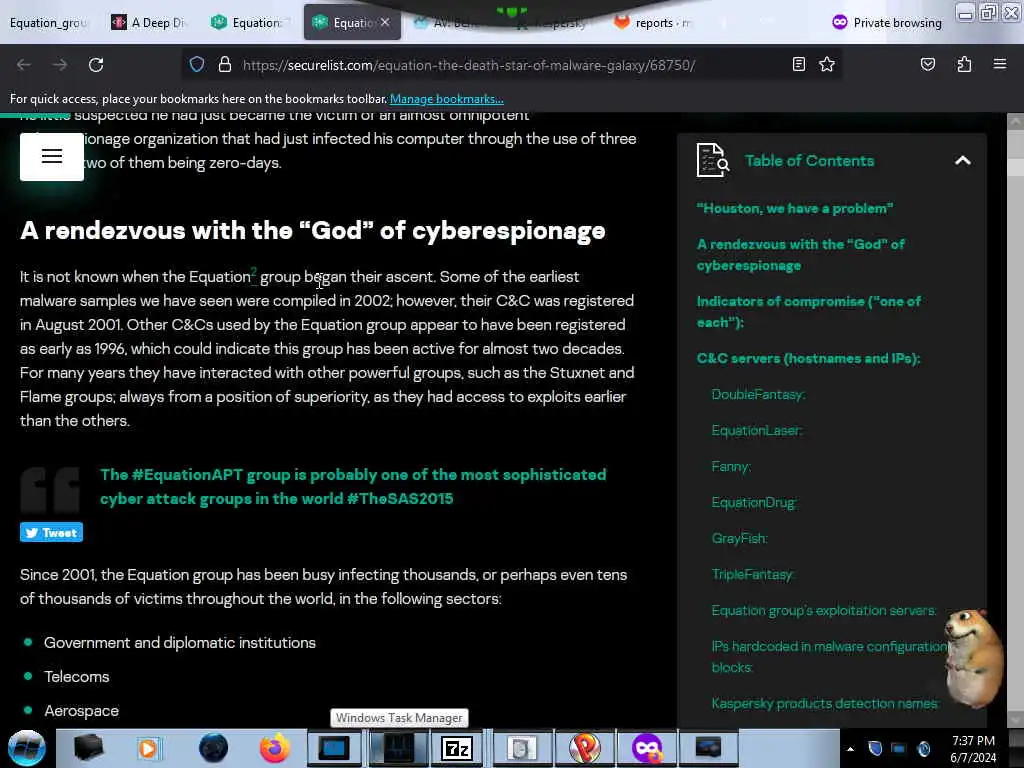Open the tracking protection shield icon
1024x768 pixels.
coord(197,64)
